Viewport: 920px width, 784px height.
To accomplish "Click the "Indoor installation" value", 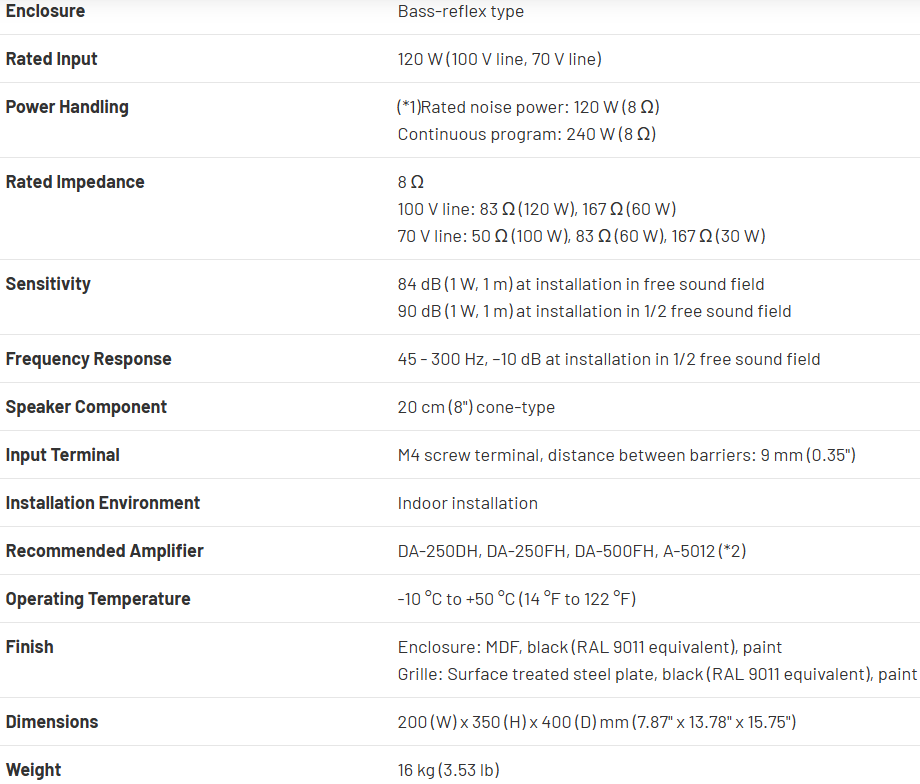I will point(467,503).
